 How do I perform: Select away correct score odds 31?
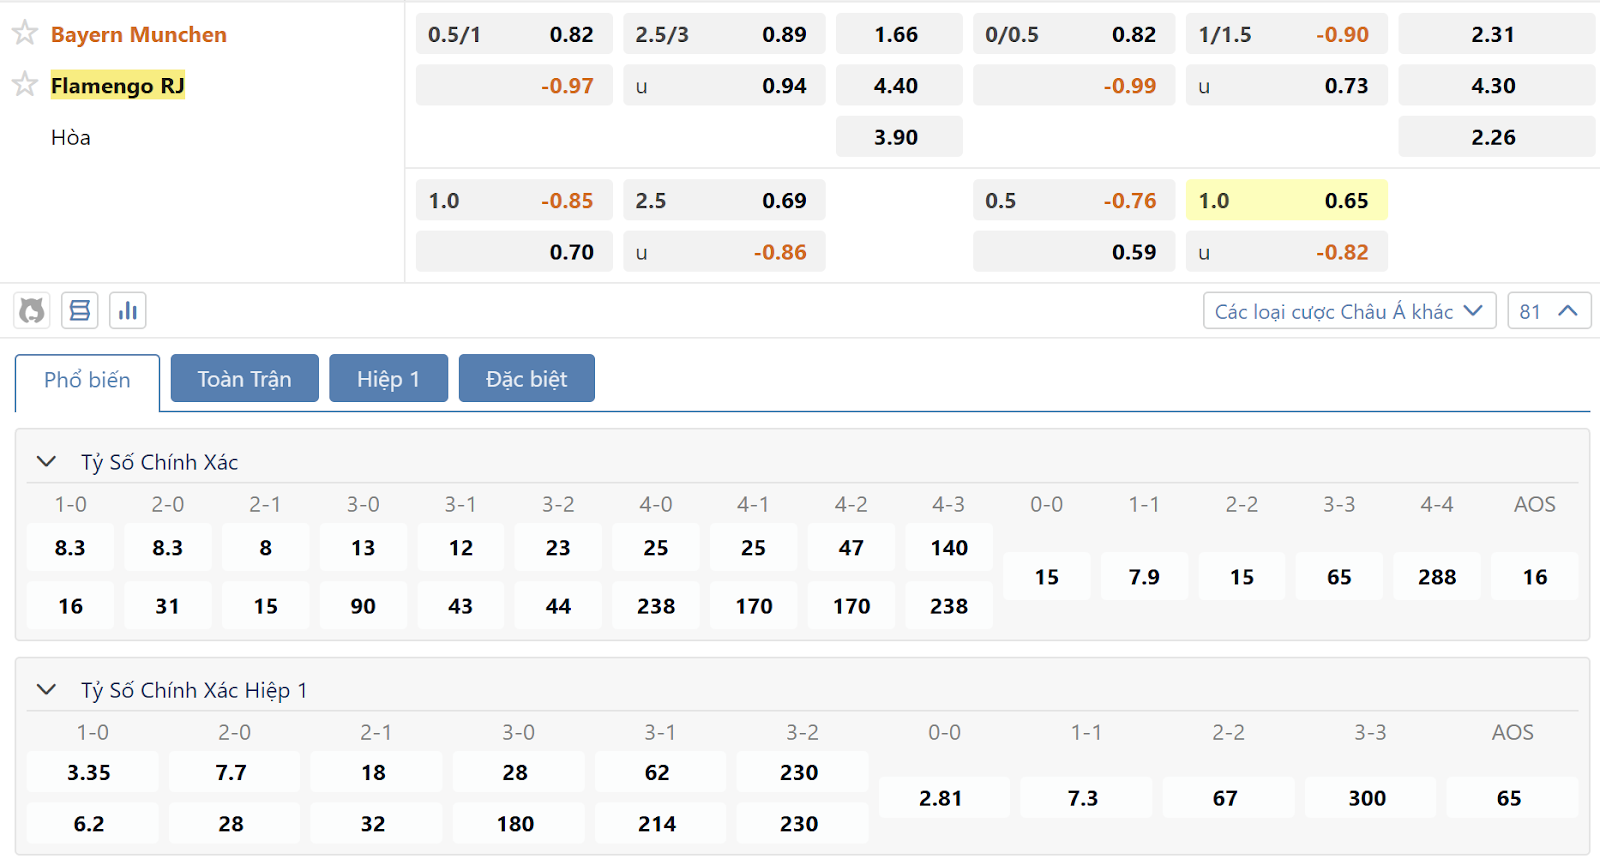pos(168,606)
